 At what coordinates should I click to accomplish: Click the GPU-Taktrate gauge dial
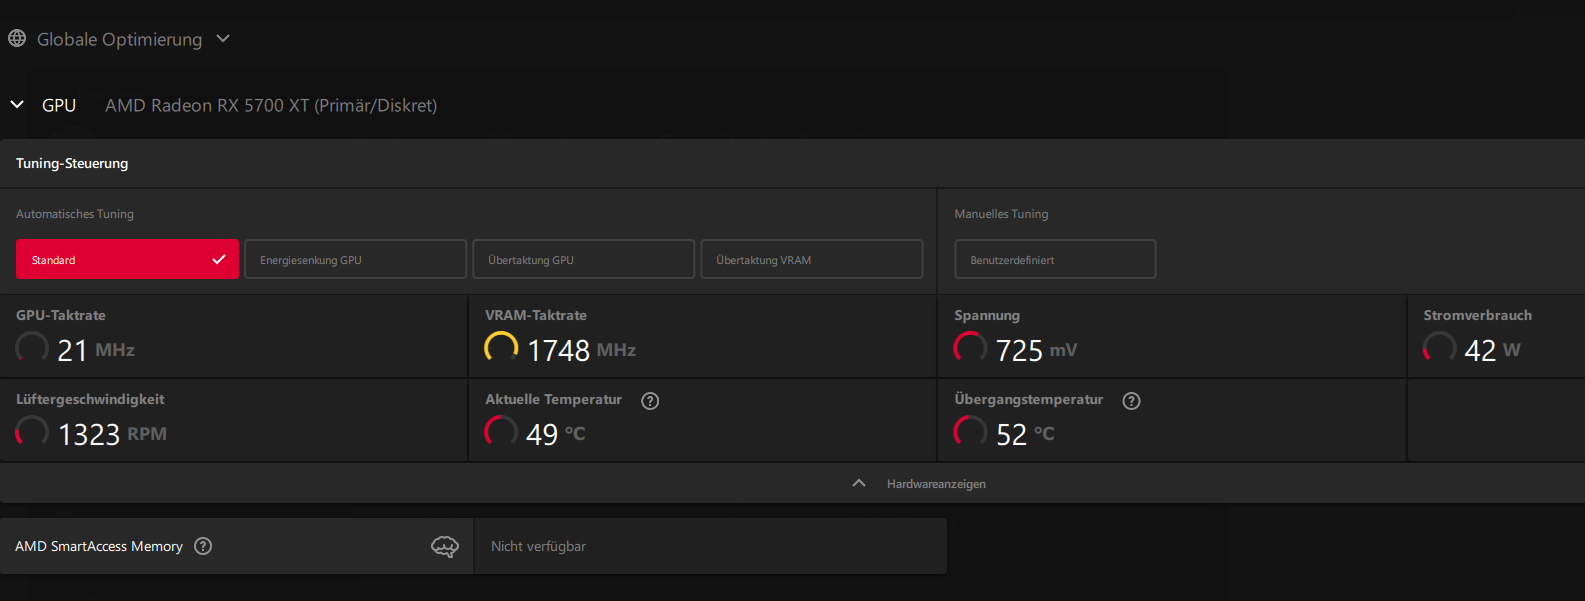32,347
